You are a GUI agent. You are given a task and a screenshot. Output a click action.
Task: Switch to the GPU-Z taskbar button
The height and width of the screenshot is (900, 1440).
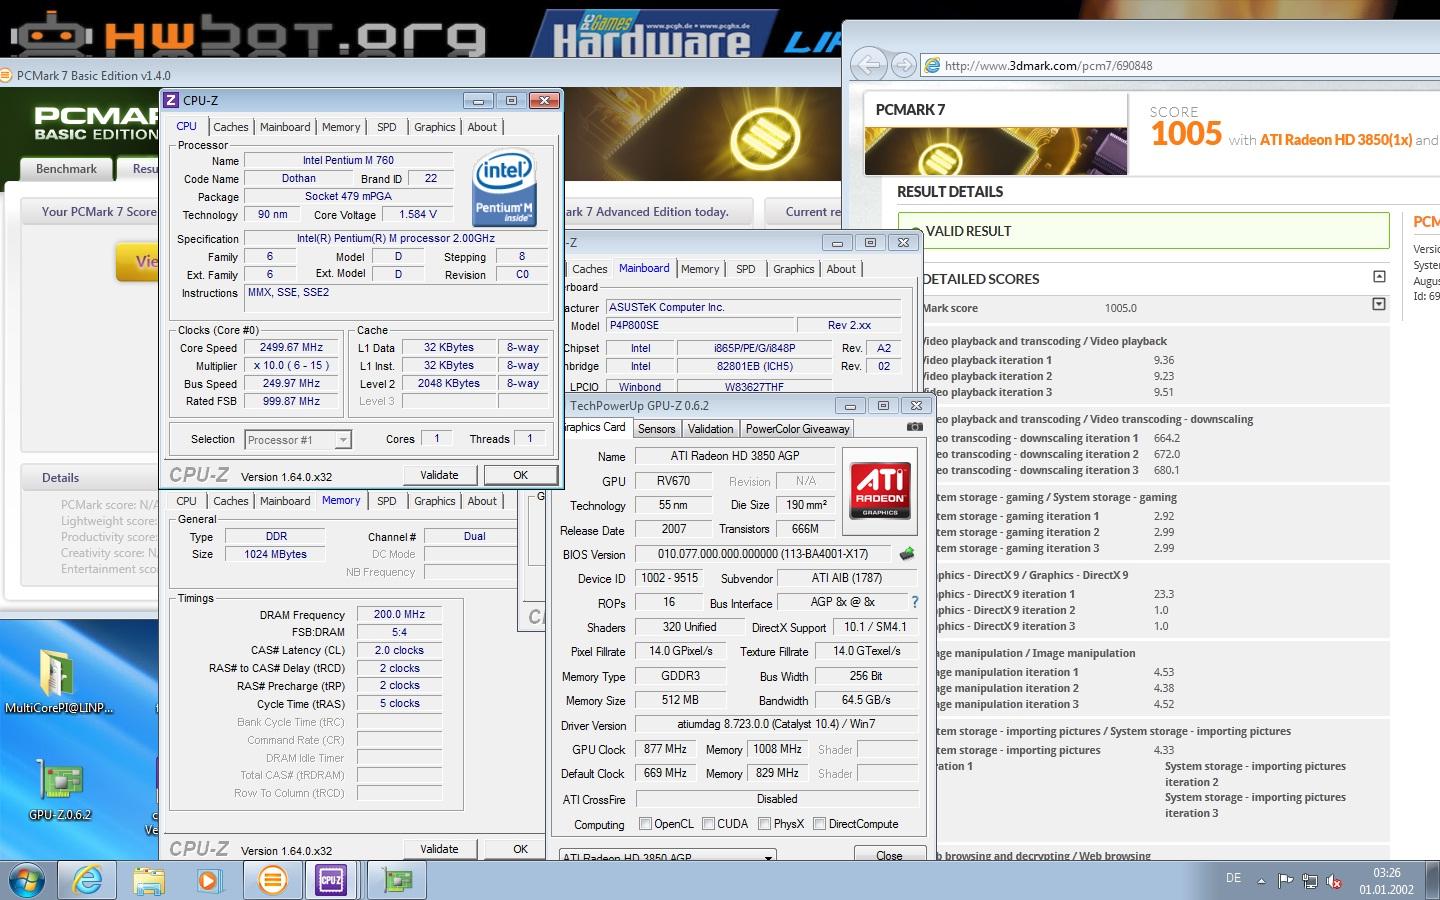point(398,880)
